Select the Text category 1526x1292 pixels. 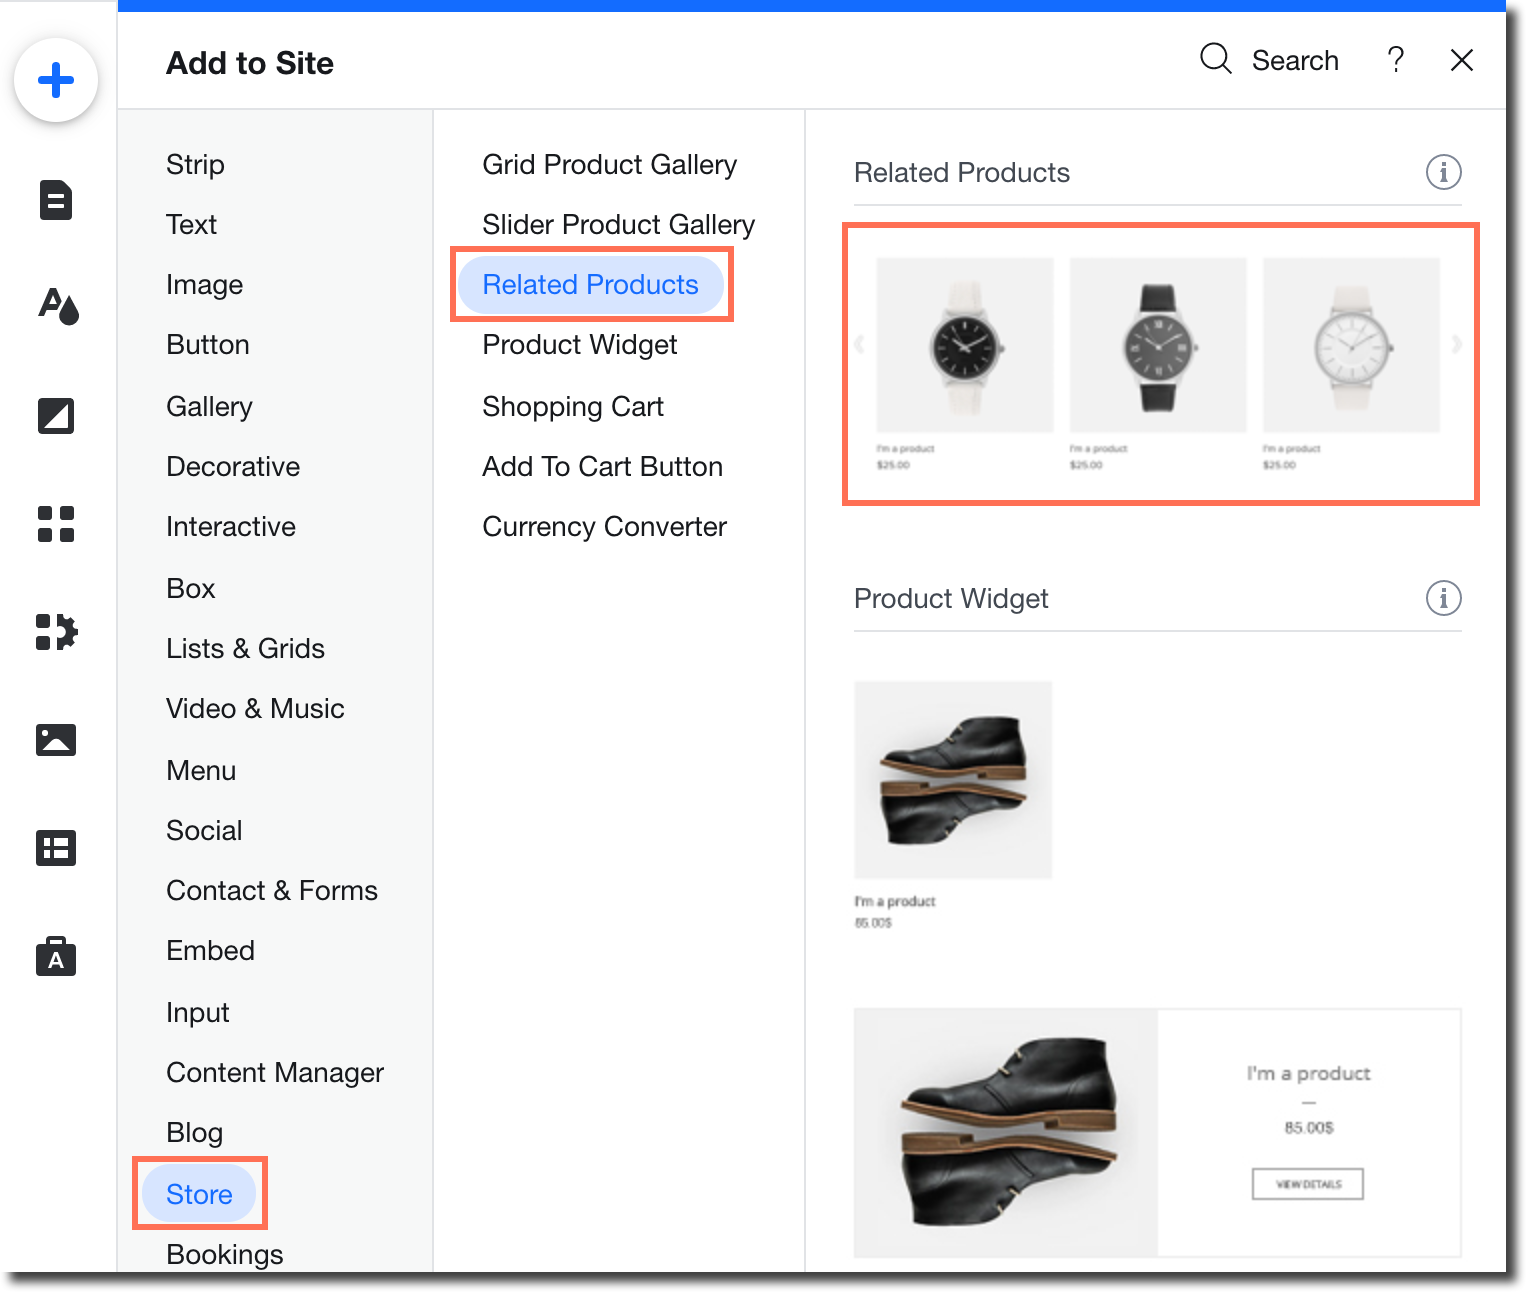[x=191, y=224]
